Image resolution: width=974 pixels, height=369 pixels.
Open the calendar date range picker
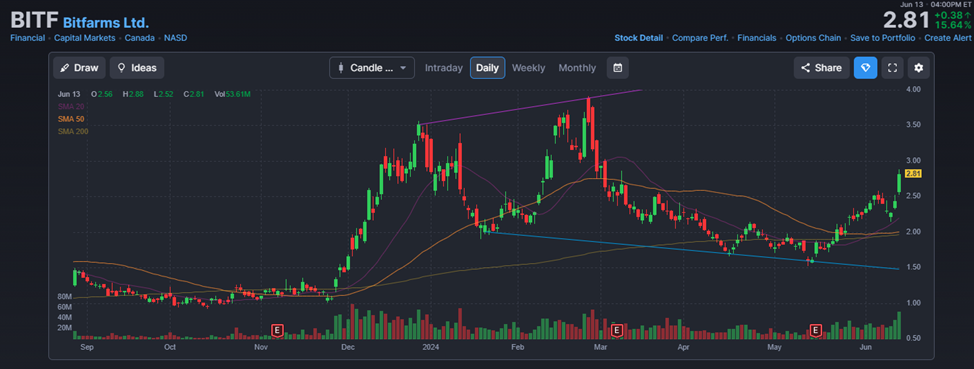[x=617, y=68]
